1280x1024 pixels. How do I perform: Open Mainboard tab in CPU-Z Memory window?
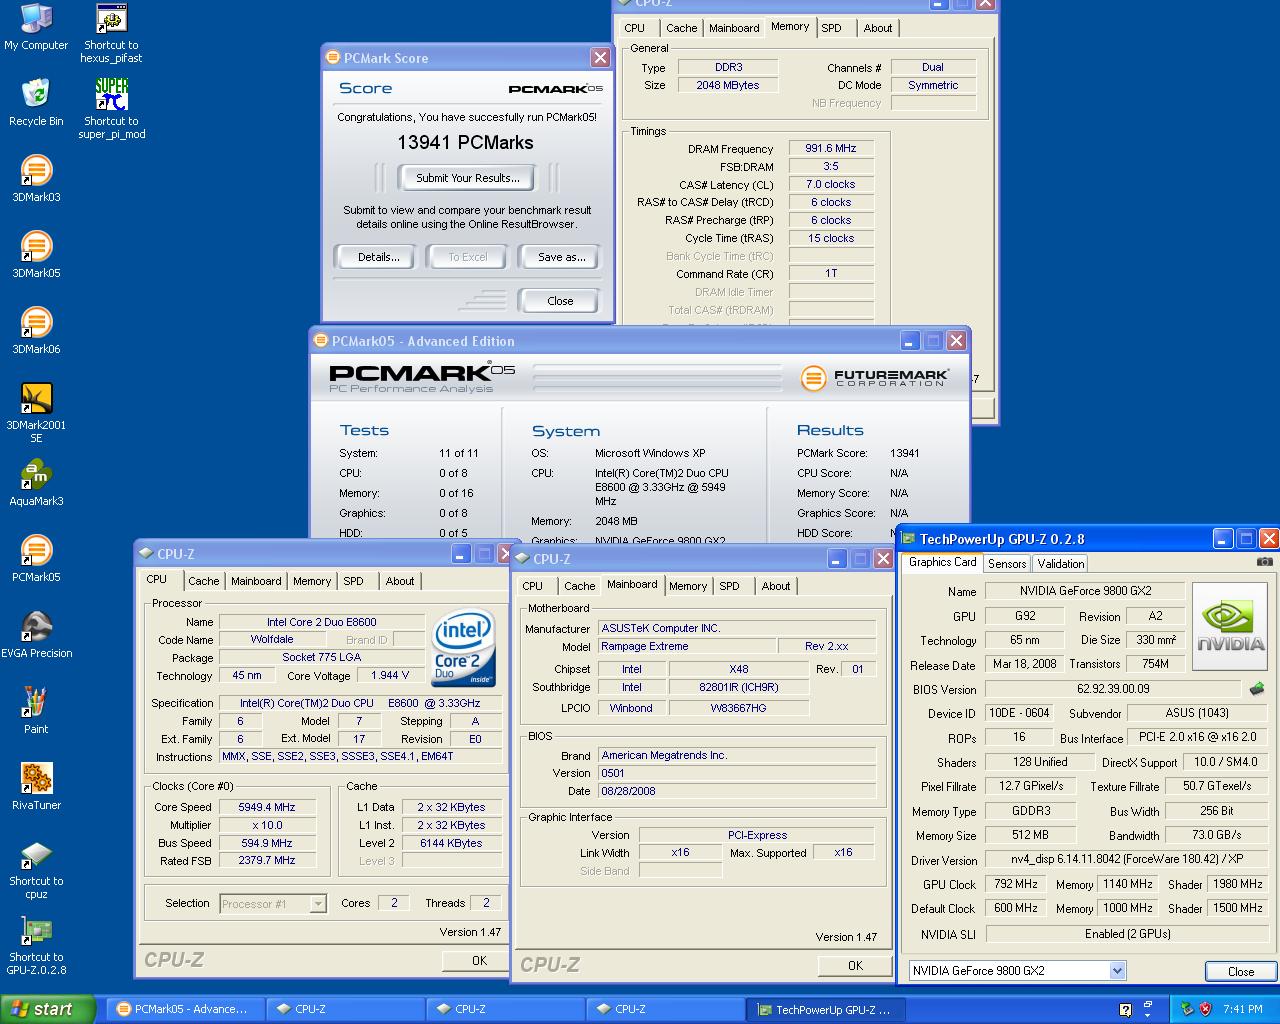pos(734,28)
